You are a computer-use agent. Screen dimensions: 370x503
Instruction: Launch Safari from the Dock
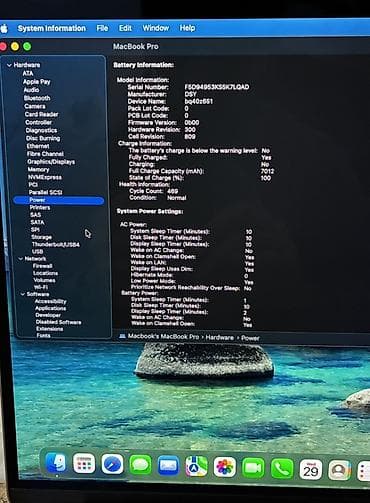pos(112,464)
